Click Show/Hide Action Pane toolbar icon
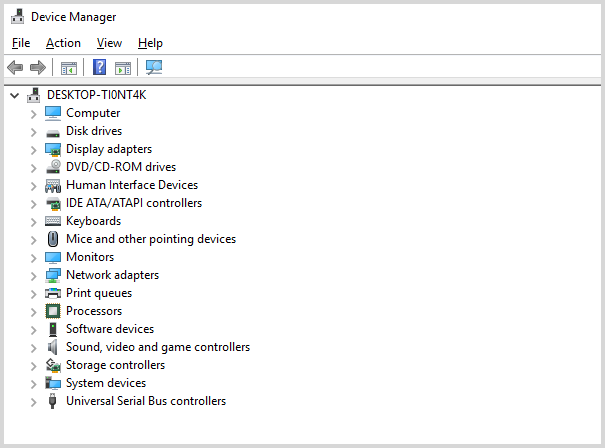This screenshot has width=605, height=448. [x=123, y=68]
